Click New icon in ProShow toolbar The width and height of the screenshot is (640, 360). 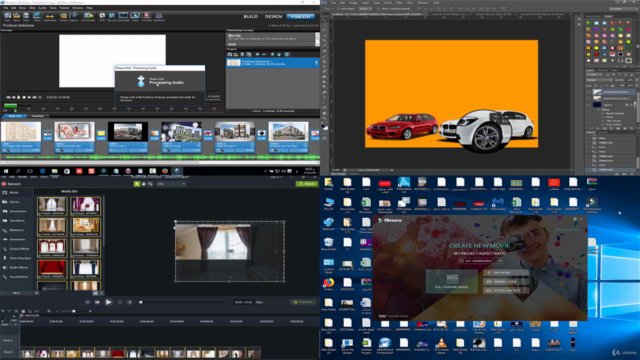(7, 16)
